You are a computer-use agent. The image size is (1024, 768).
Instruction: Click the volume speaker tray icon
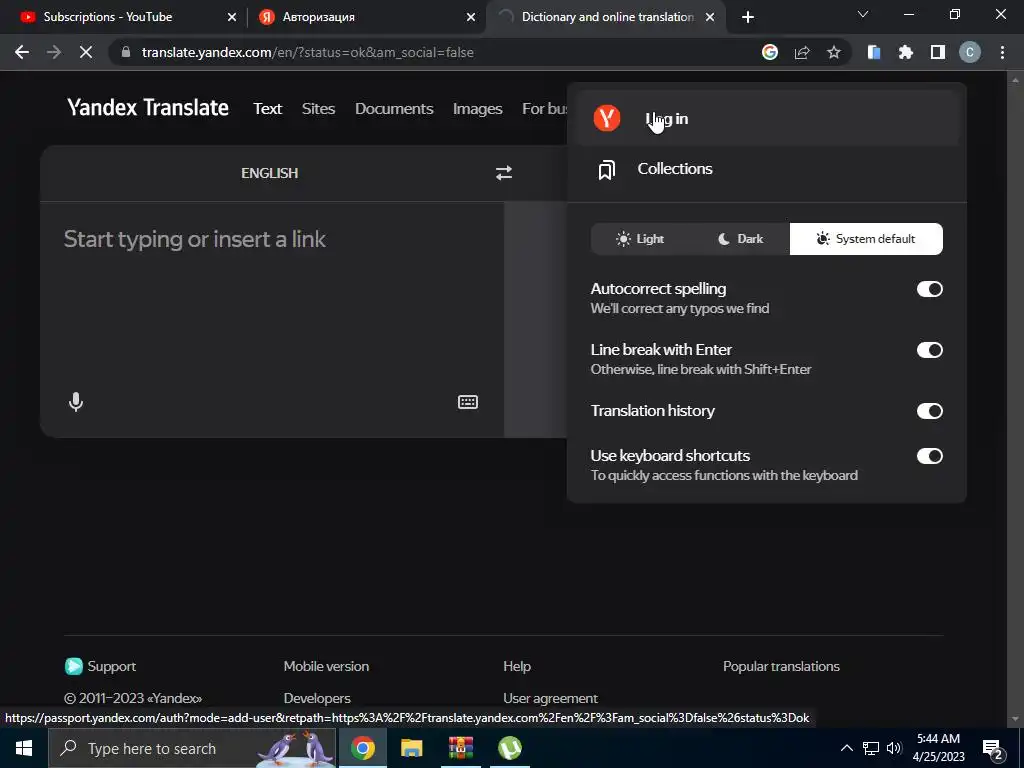pos(894,748)
